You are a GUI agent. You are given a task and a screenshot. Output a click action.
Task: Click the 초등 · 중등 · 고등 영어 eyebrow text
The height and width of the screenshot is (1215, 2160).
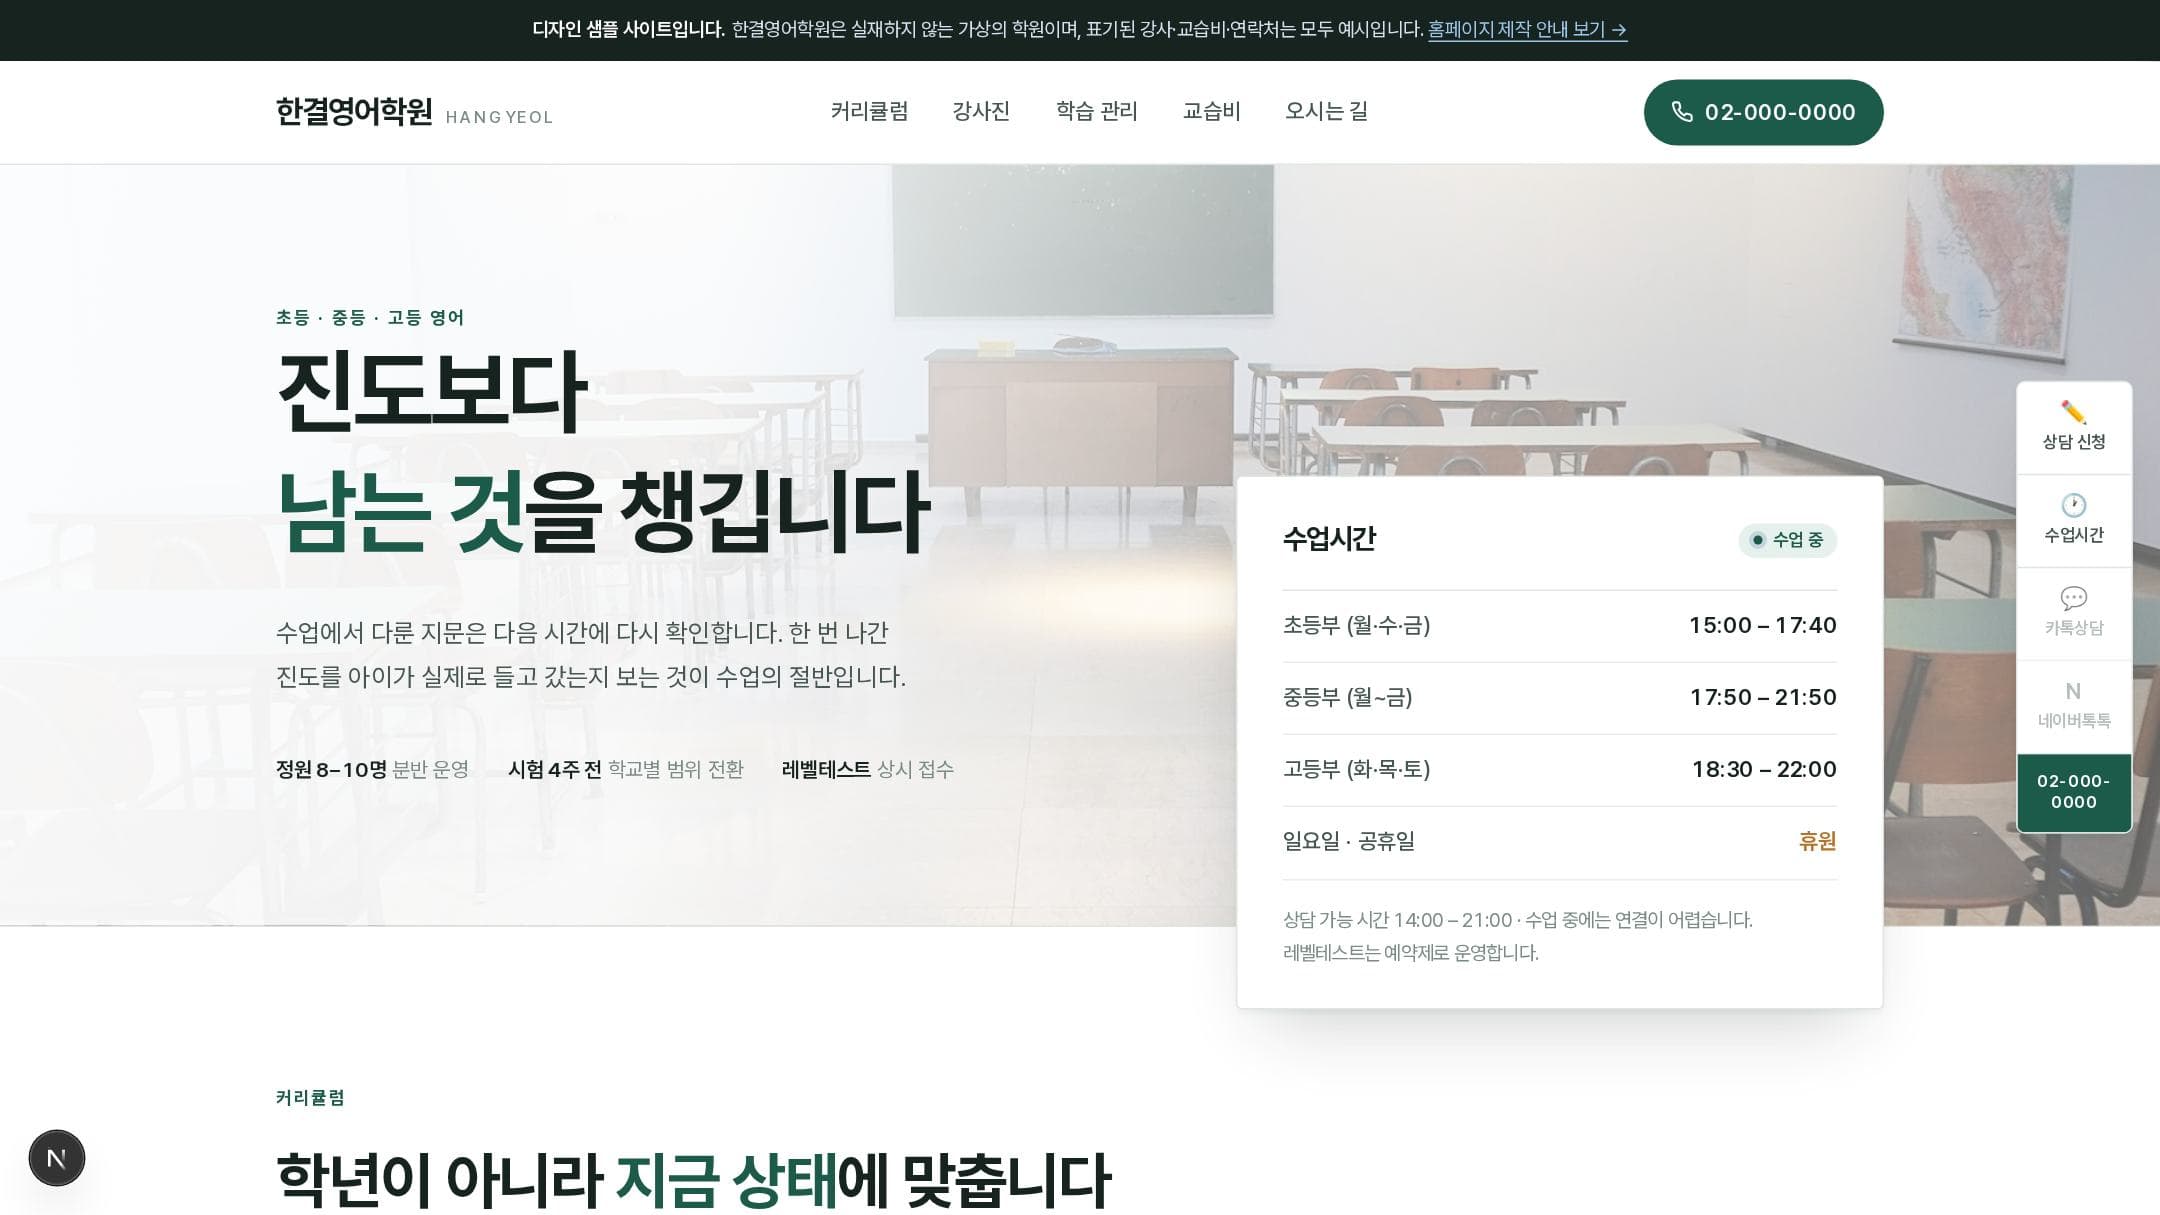[370, 318]
